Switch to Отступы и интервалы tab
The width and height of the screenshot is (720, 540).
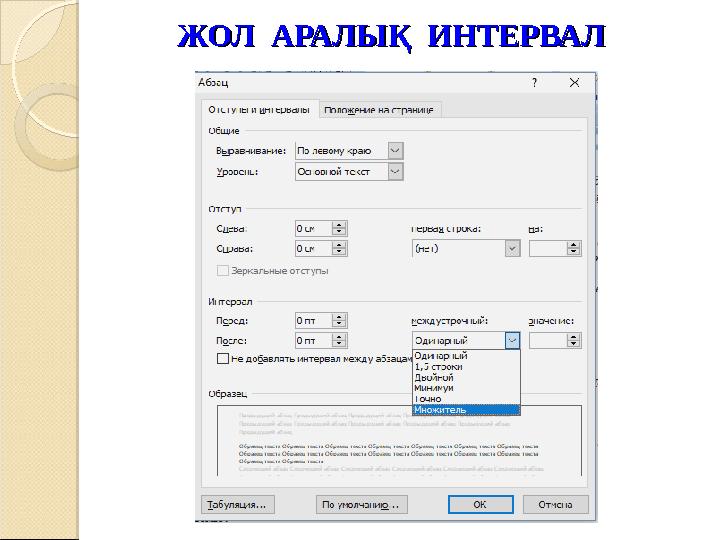(259, 110)
